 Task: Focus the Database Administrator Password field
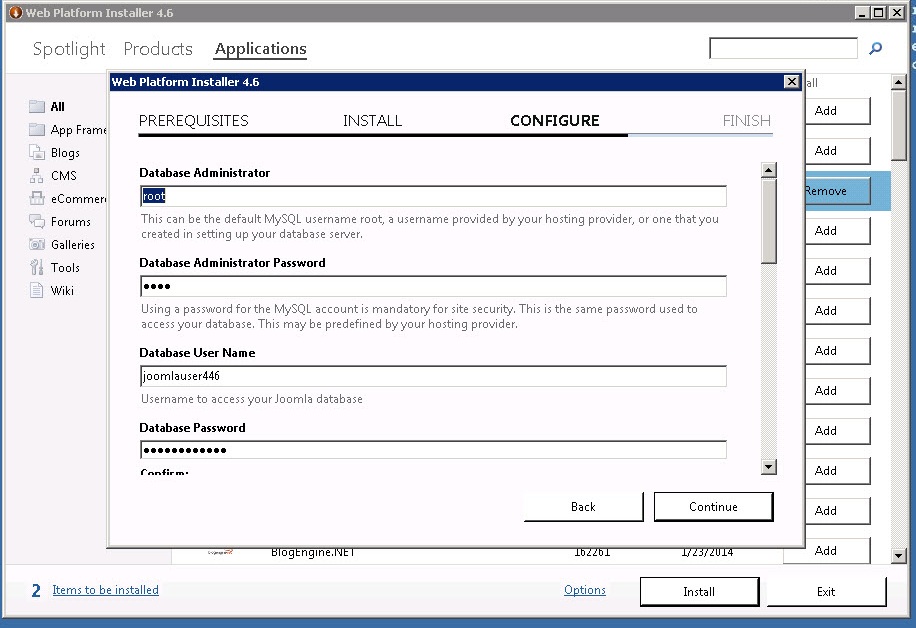tap(433, 286)
